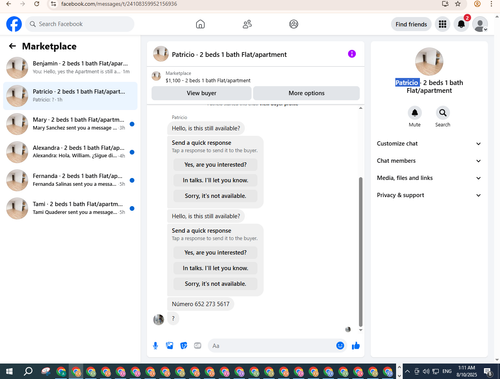This screenshot has width=500, height=379.
Task: Open the account profile avatar menu
Action: pyautogui.click(x=480, y=24)
